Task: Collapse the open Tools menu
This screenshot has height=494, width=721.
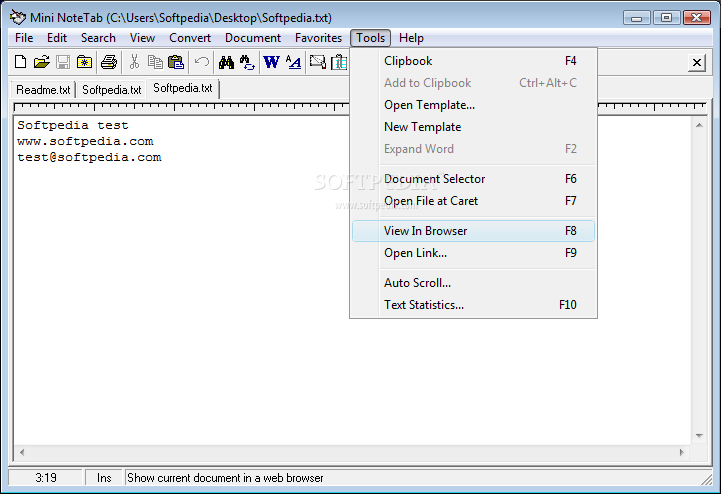Action: (371, 38)
